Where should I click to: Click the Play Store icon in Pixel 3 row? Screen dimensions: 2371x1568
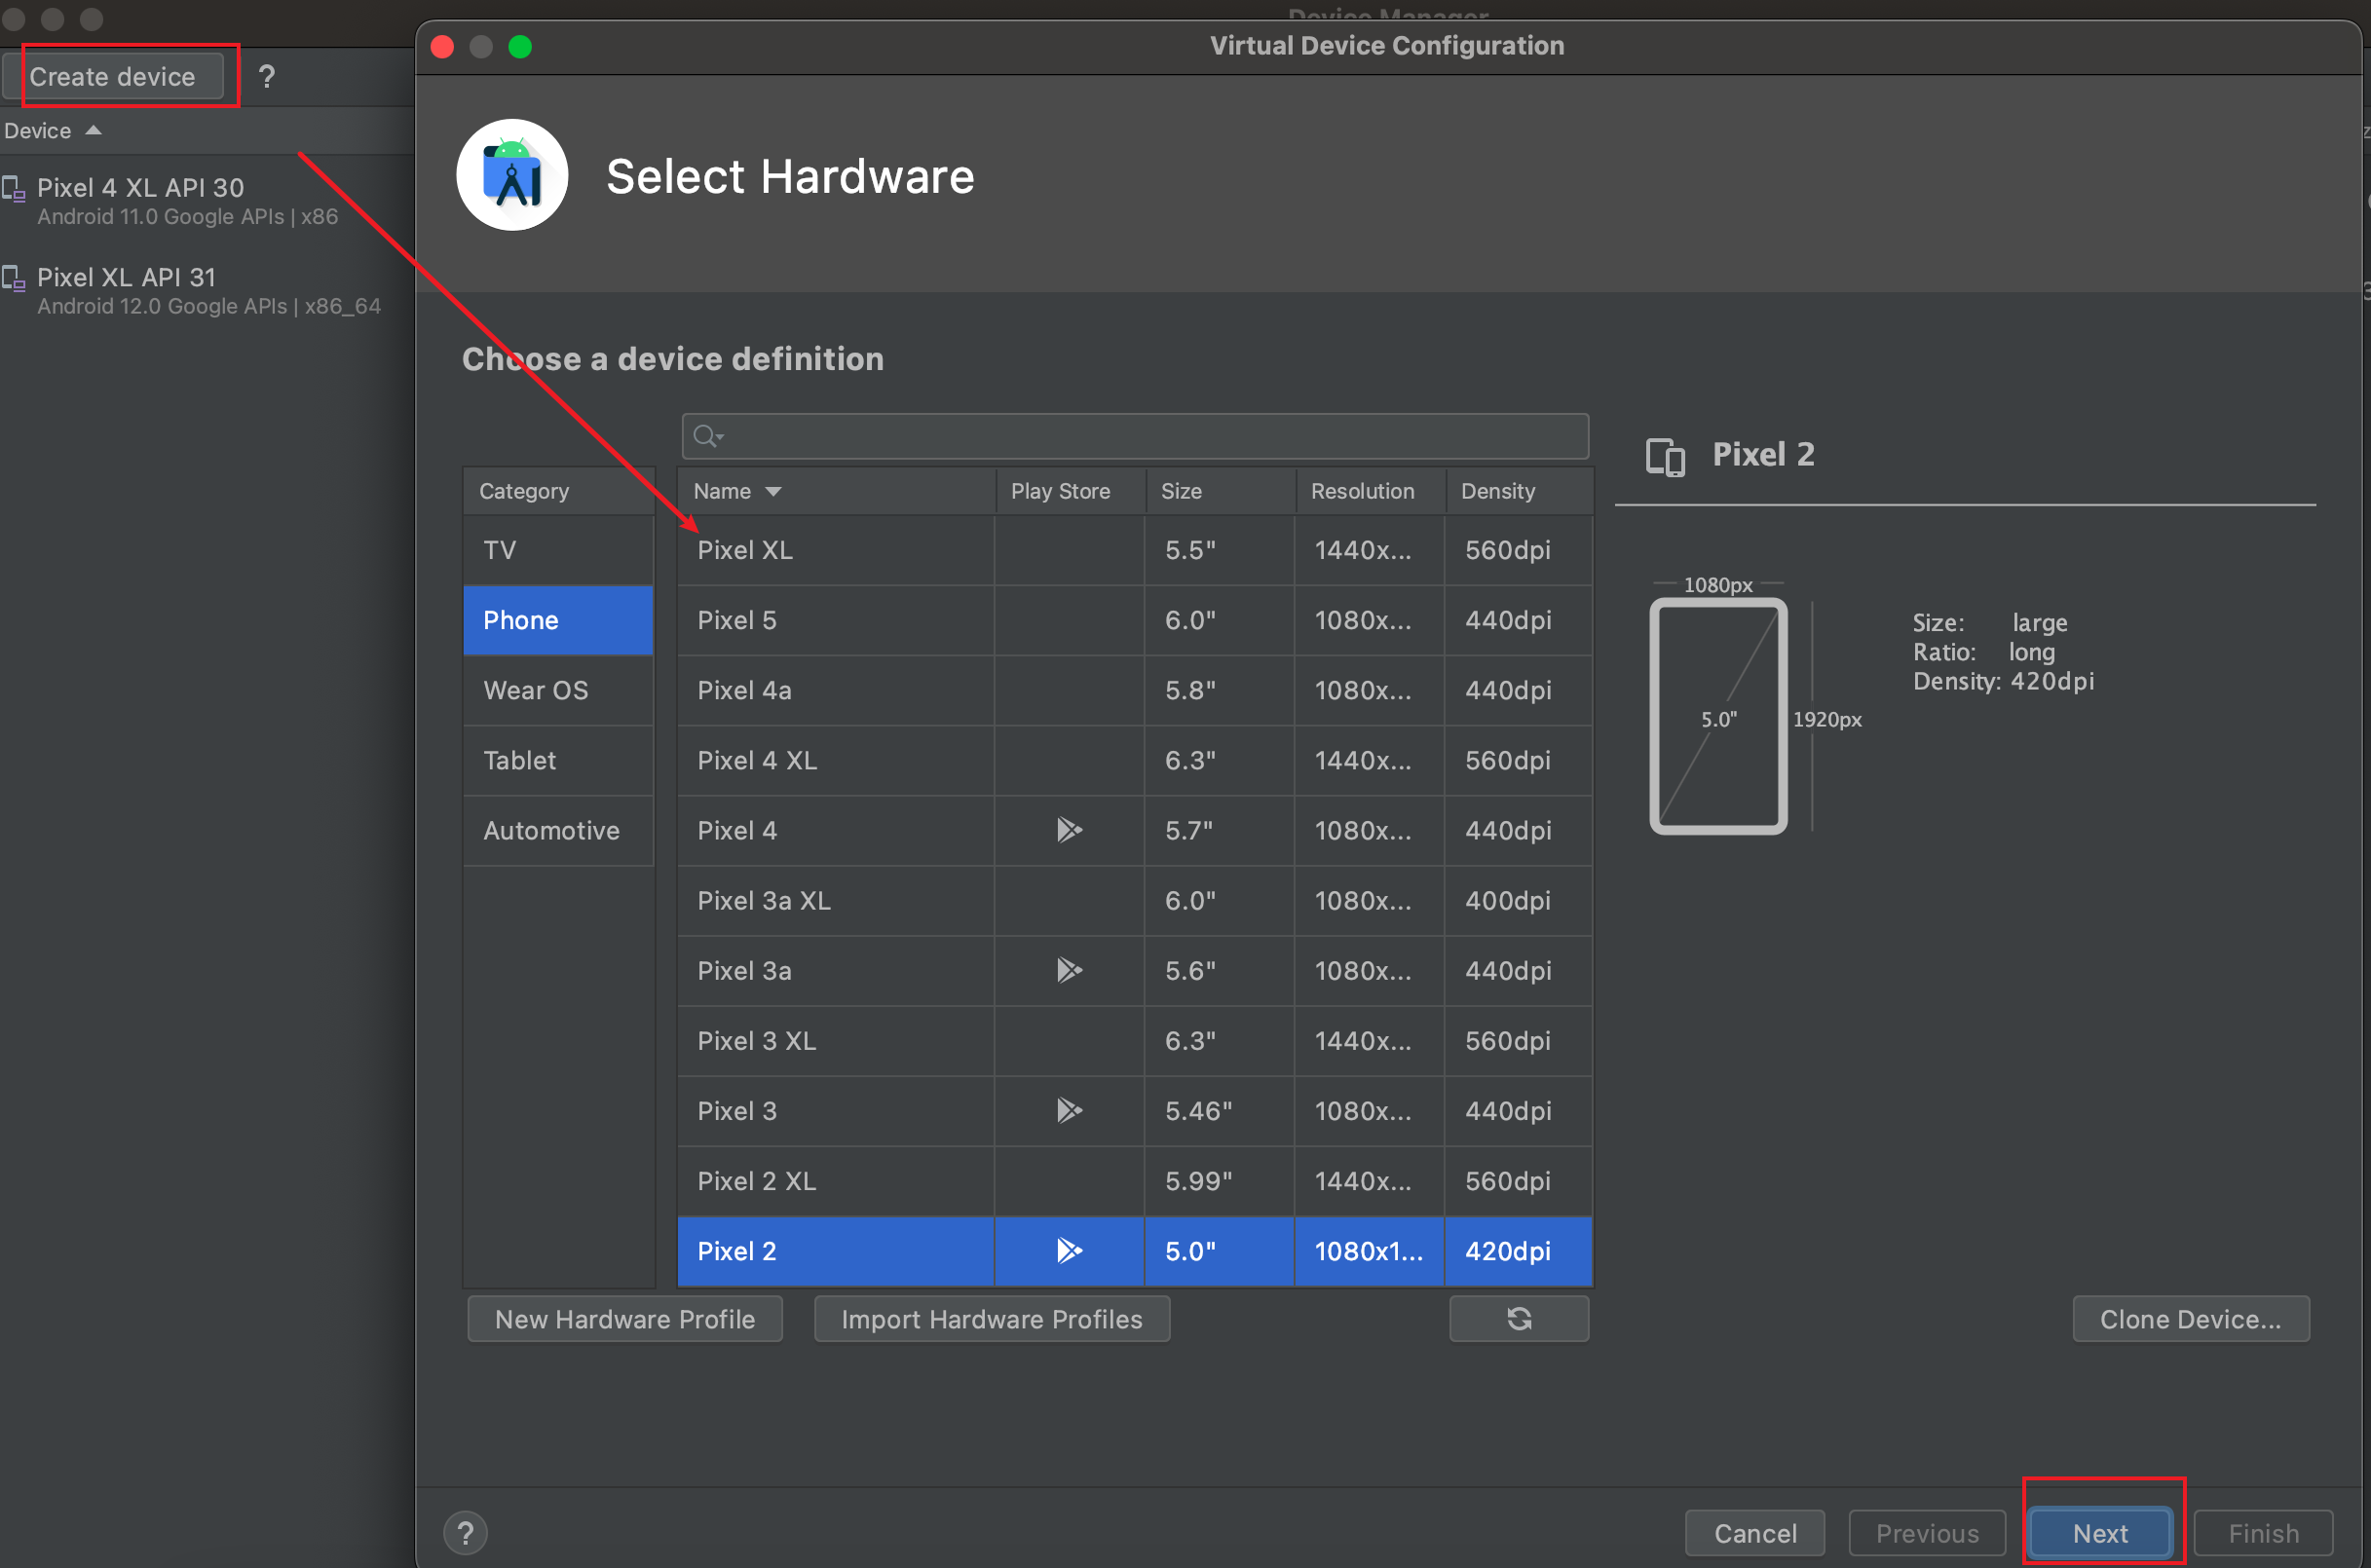(1069, 1110)
